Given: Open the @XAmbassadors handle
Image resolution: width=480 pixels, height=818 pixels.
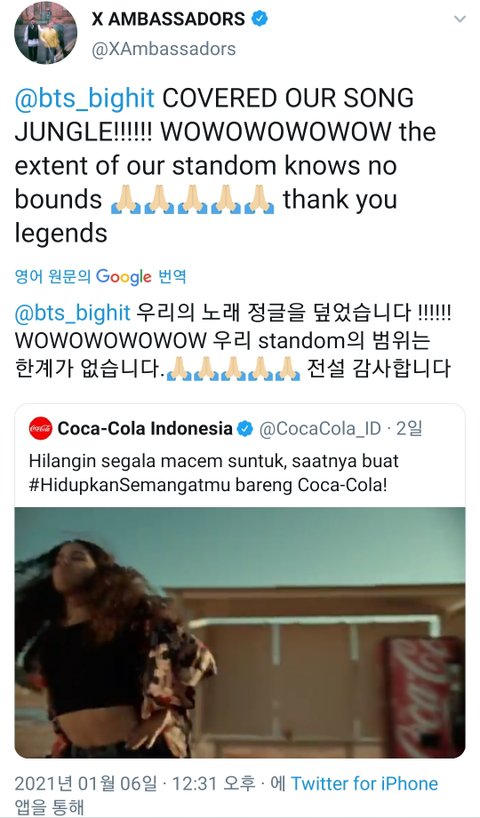Looking at the screenshot, I should coord(164,49).
